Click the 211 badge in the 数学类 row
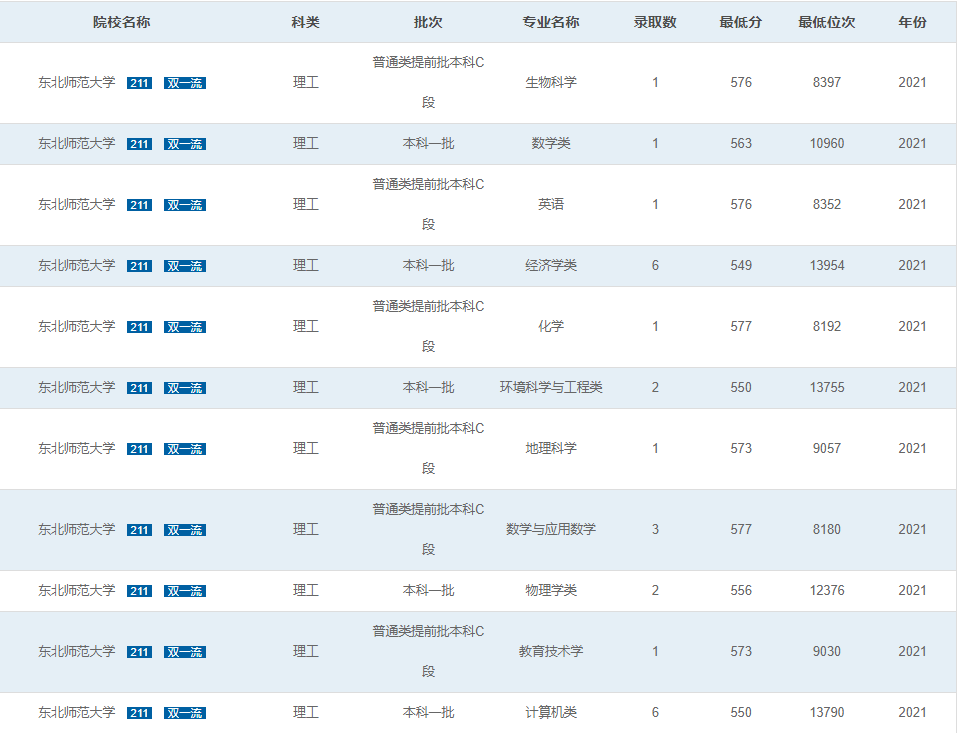This screenshot has height=733, width=957. pyautogui.click(x=139, y=144)
